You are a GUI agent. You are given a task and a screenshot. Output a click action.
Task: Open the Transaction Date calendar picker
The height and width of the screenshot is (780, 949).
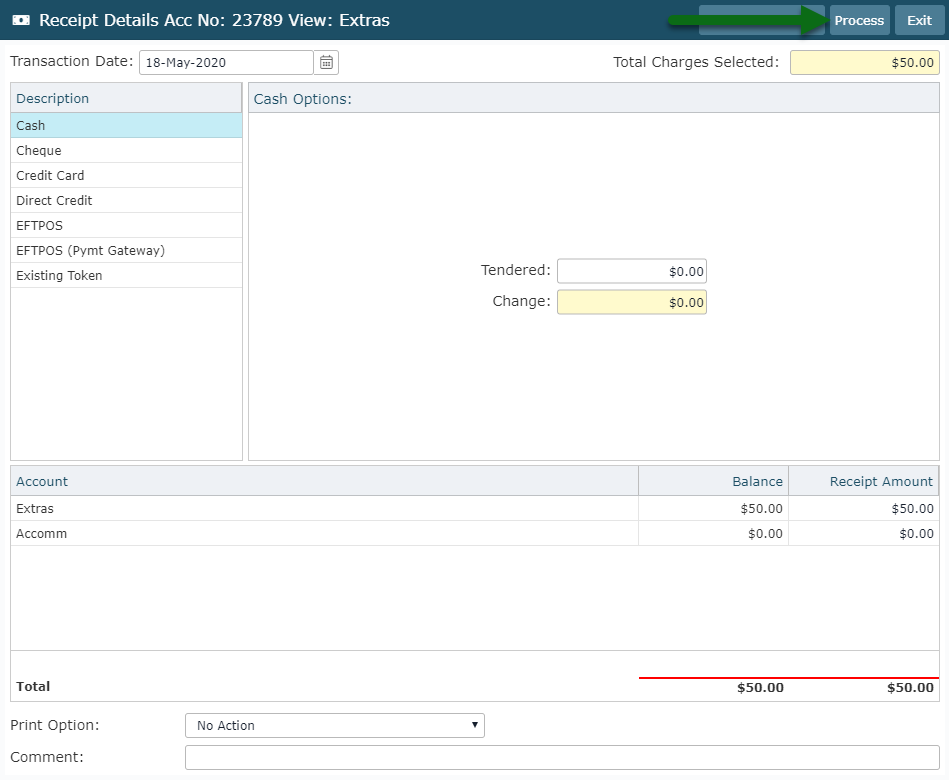(326, 62)
